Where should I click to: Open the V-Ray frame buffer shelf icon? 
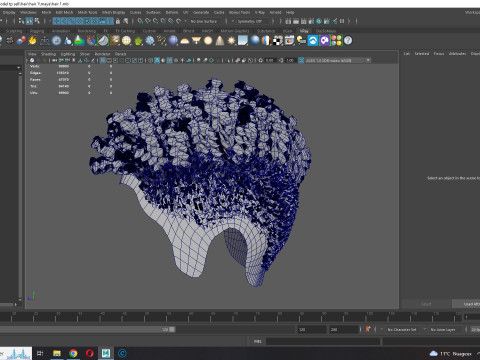pos(289,41)
